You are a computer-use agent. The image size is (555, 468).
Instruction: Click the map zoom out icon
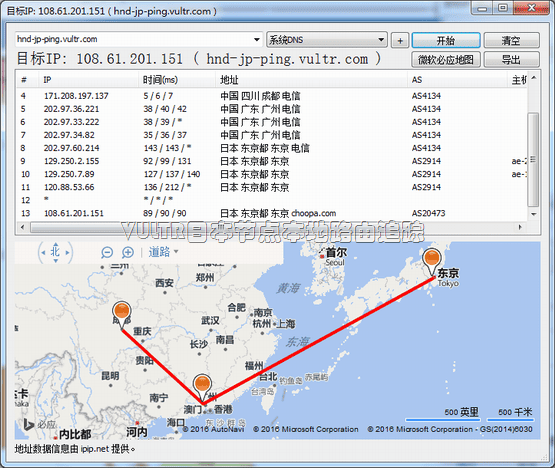tap(107, 252)
